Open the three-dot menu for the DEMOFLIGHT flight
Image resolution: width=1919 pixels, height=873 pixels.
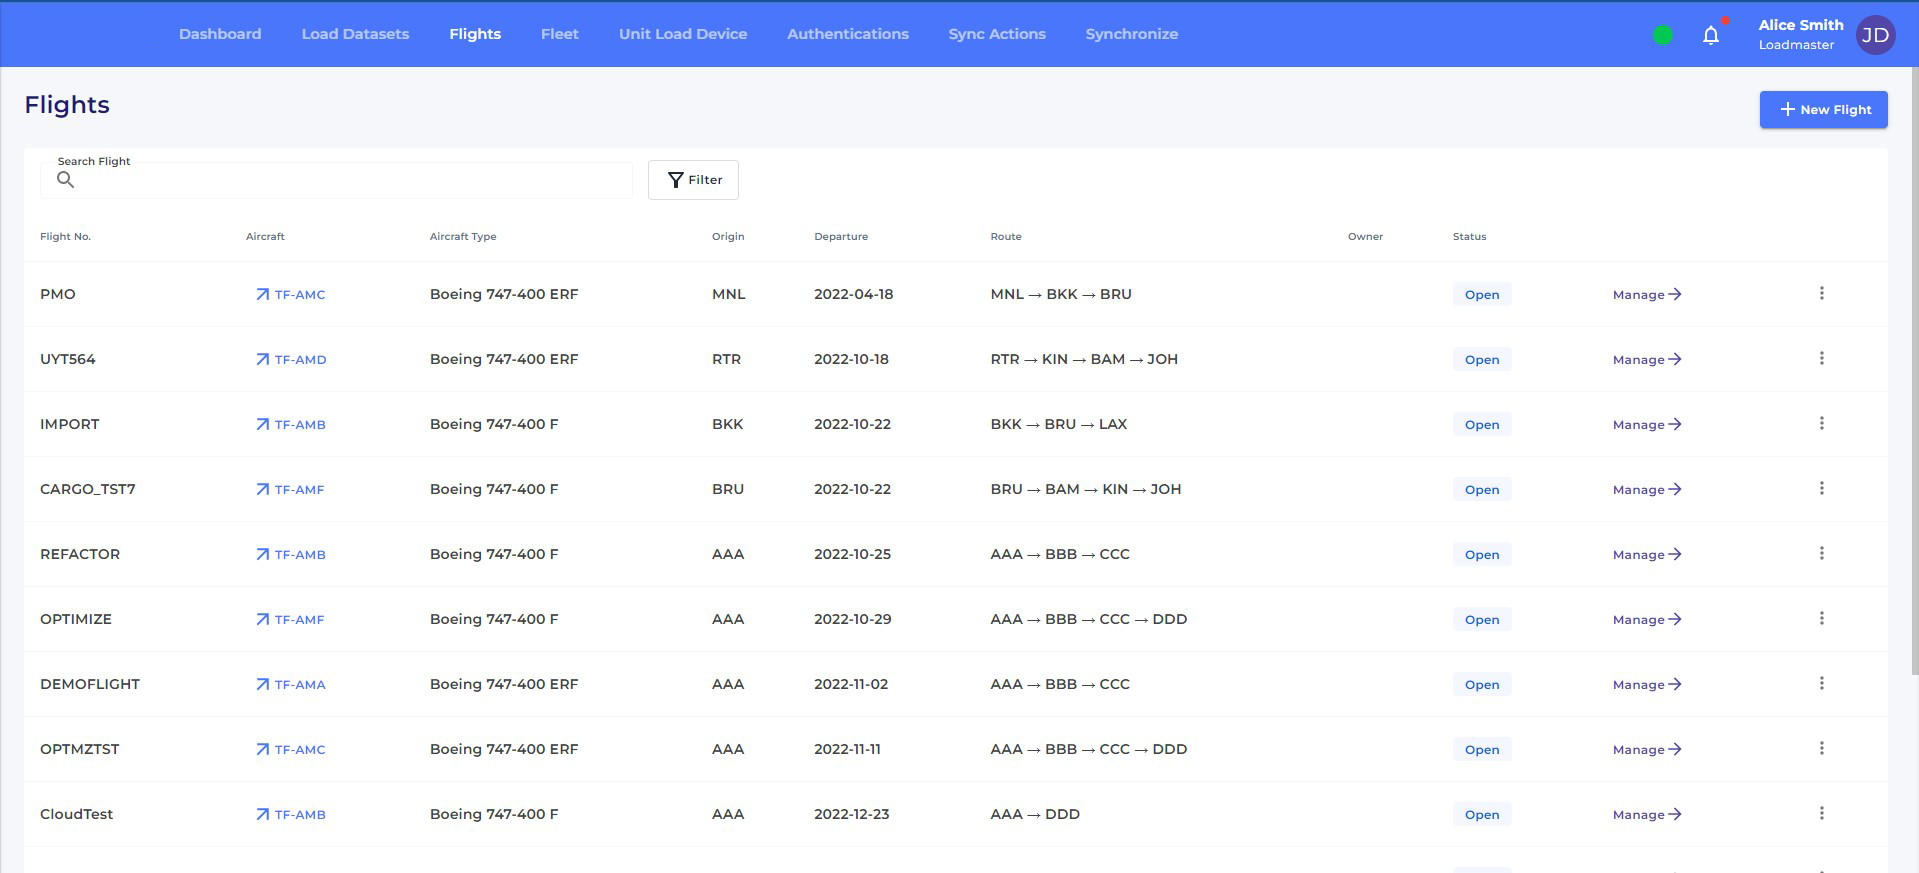coord(1821,683)
